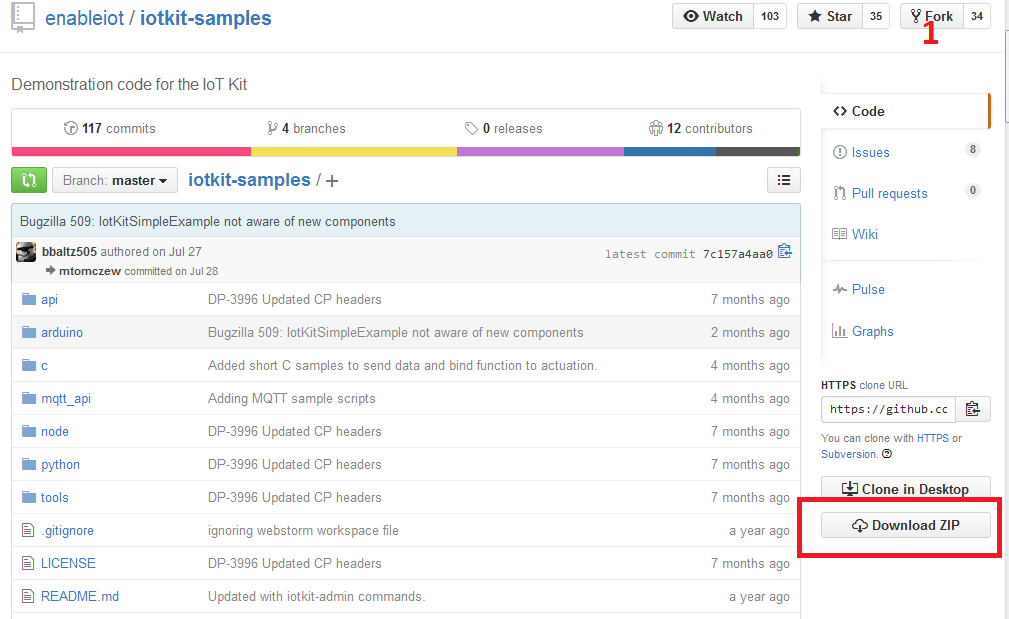Open iotkit-samples repository title link
The height and width of the screenshot is (619, 1009).
click(206, 18)
